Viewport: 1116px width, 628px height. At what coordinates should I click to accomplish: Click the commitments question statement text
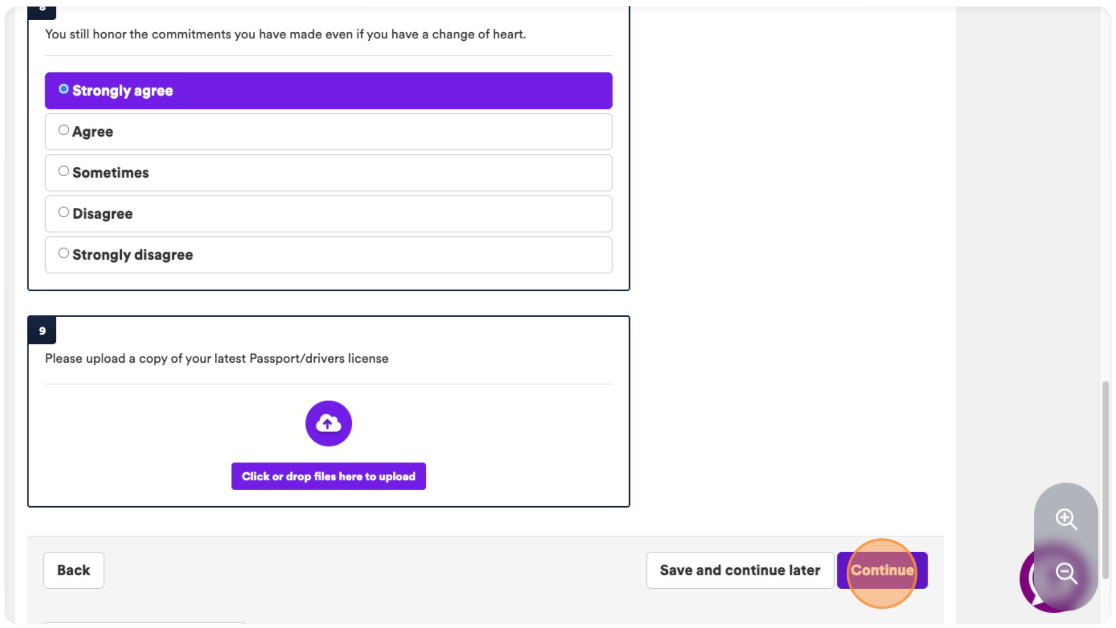(285, 34)
